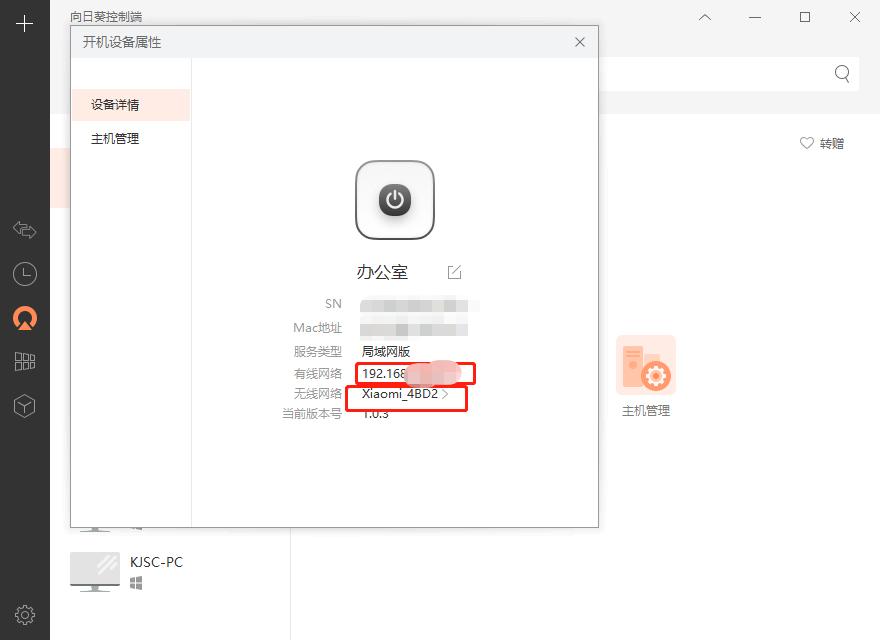Image resolution: width=880 pixels, height=640 pixels.
Task: Select the Sunlogin orange logo icon in sidebar
Action: coord(24,320)
